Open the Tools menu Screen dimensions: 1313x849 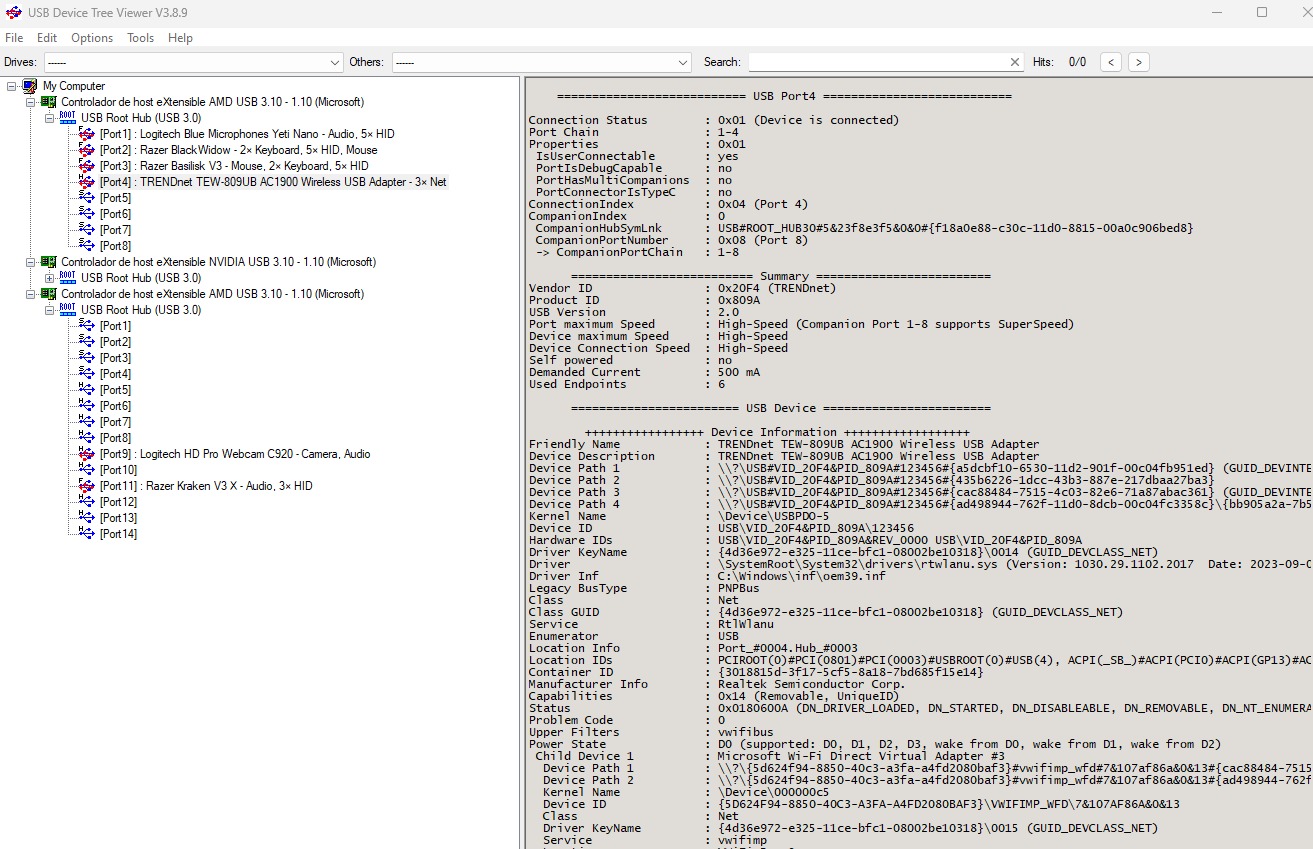coord(140,38)
